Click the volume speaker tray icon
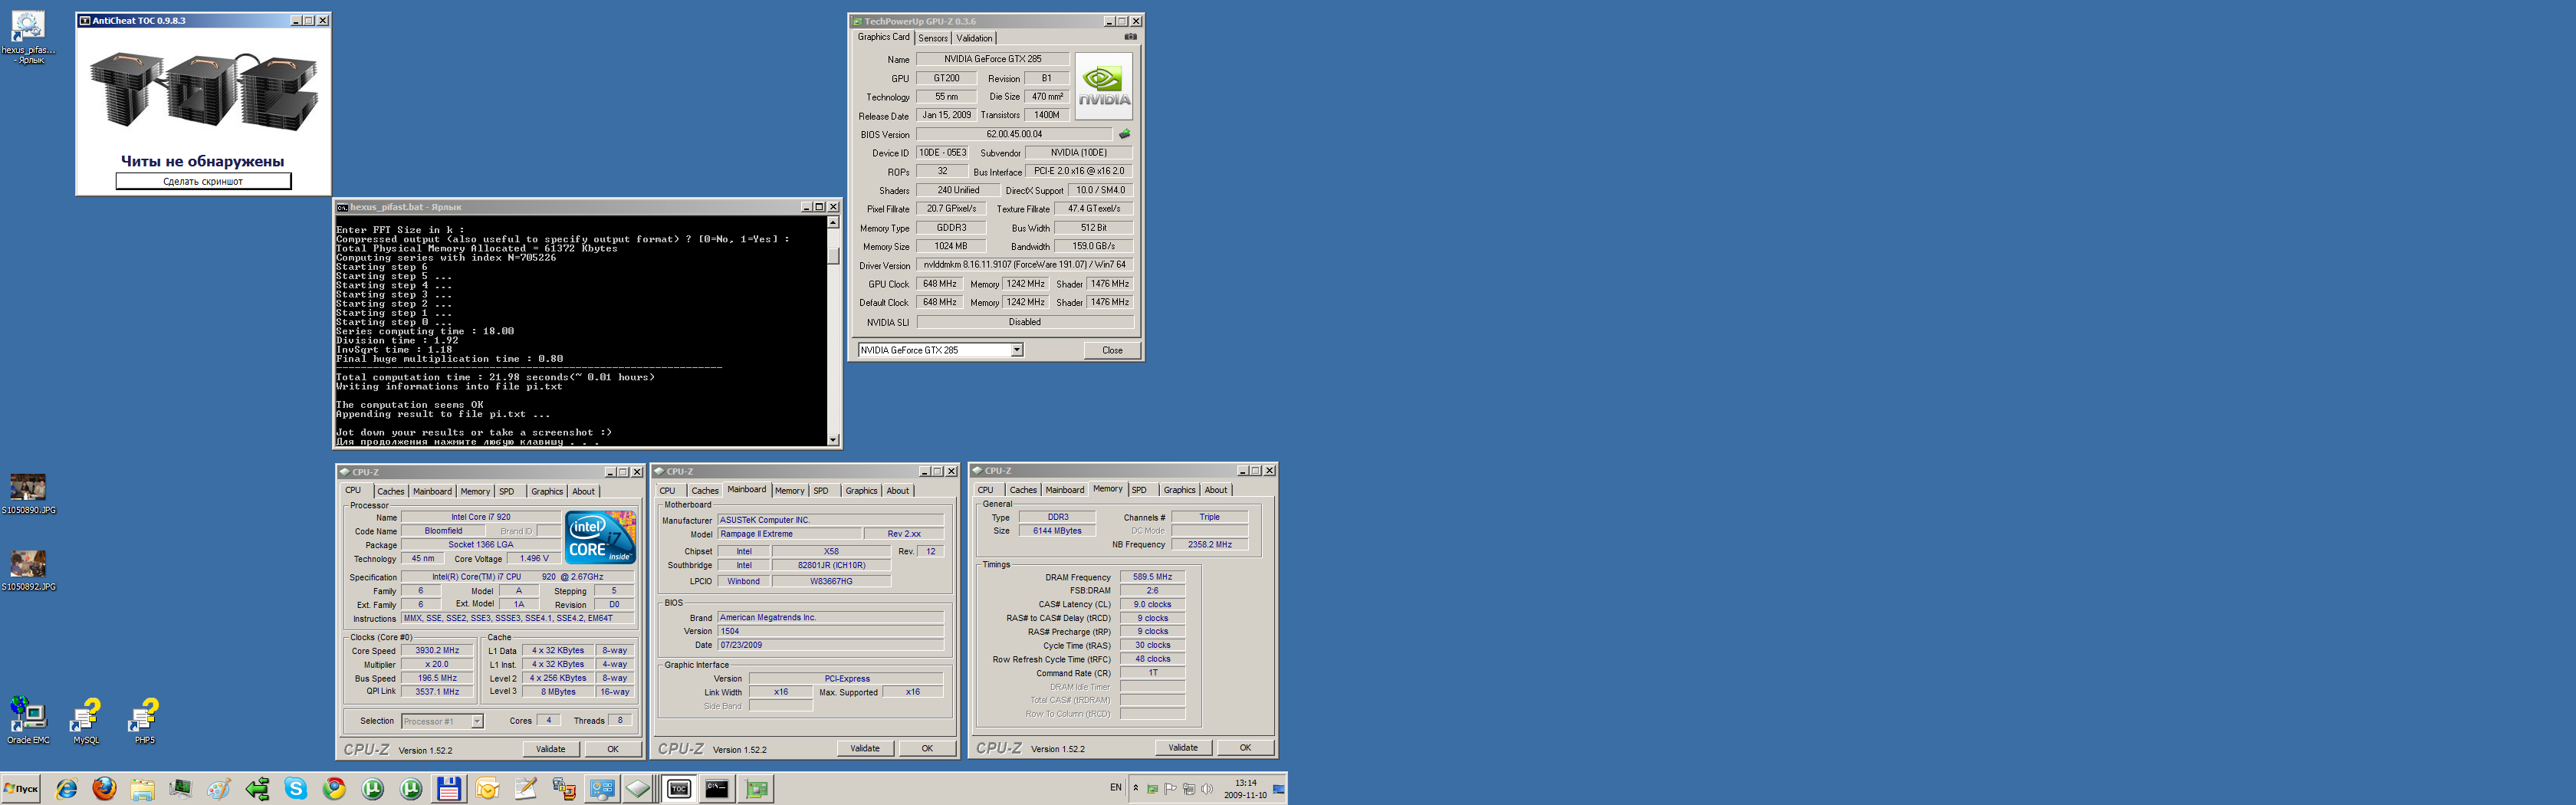The image size is (2576, 805). [x=1207, y=789]
